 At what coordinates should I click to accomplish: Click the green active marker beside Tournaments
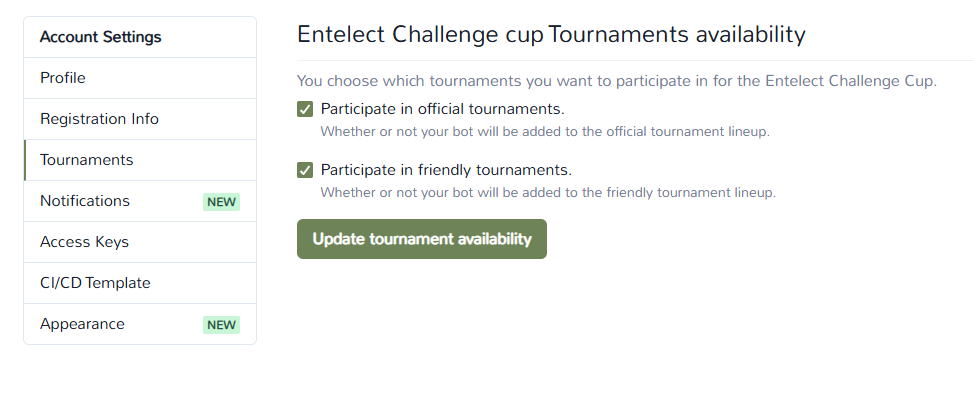click(25, 160)
